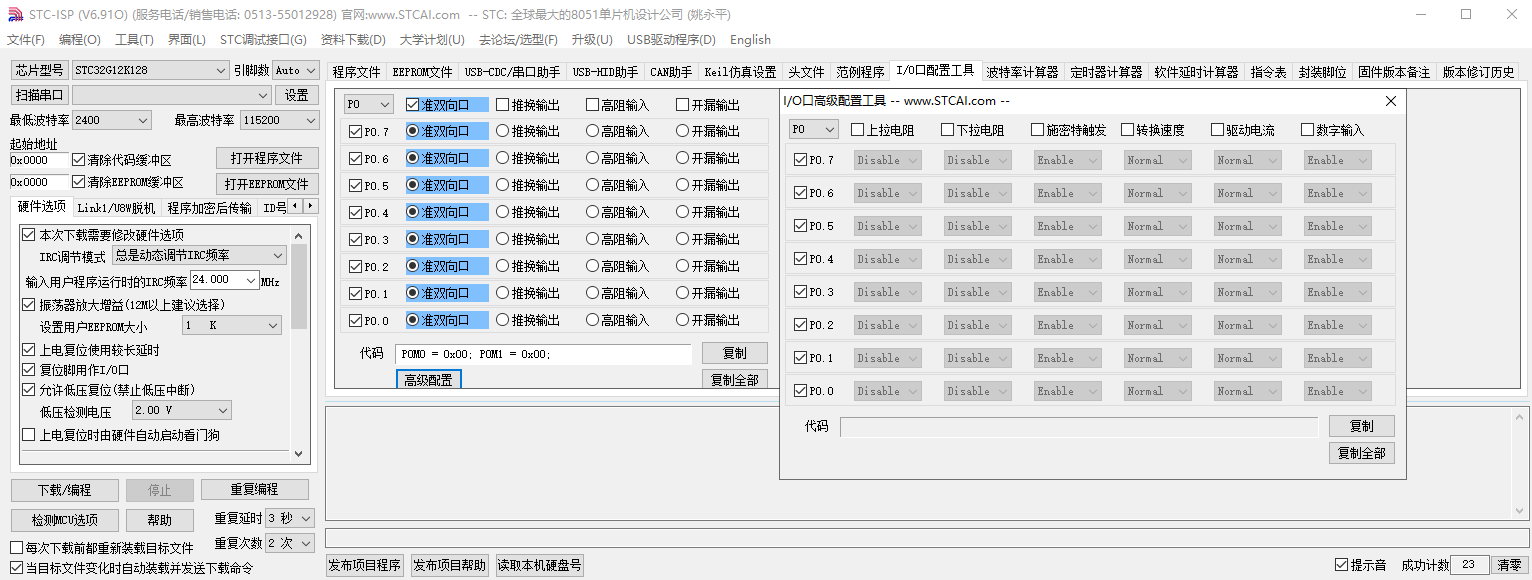Image resolution: width=1532 pixels, height=580 pixels.
Task: Enable 每次下载前都重新装载目标文件
Action: (16, 548)
